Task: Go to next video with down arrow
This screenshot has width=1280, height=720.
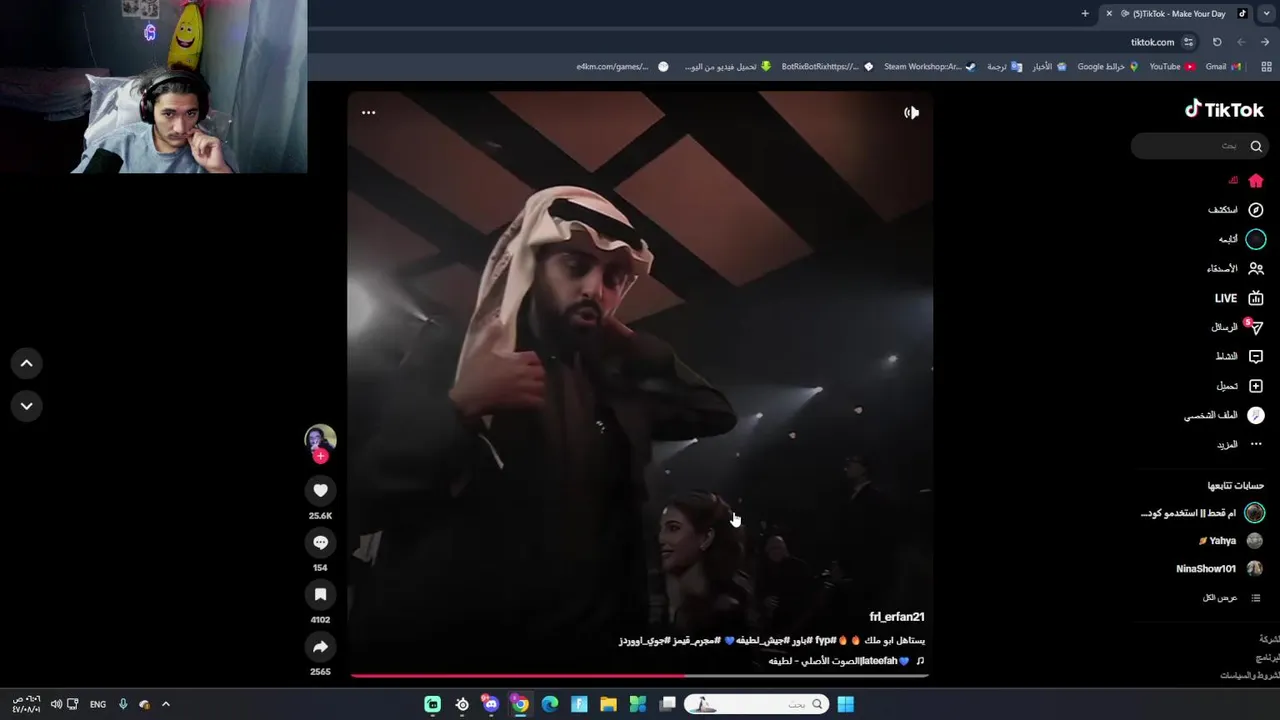Action: (27, 406)
